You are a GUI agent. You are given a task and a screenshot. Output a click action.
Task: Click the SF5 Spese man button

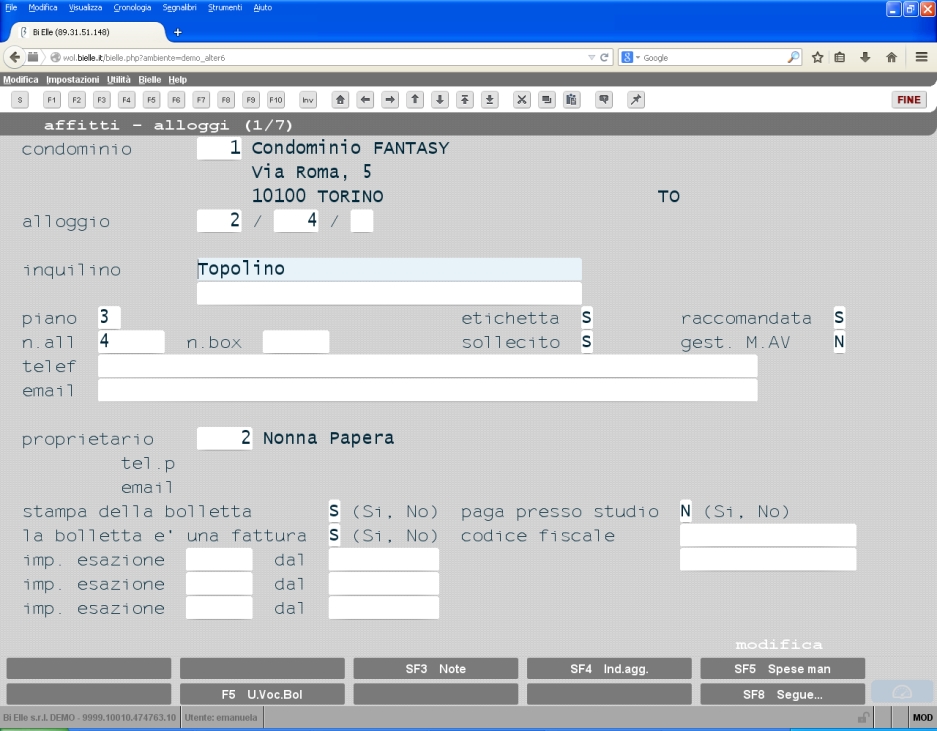(782, 669)
